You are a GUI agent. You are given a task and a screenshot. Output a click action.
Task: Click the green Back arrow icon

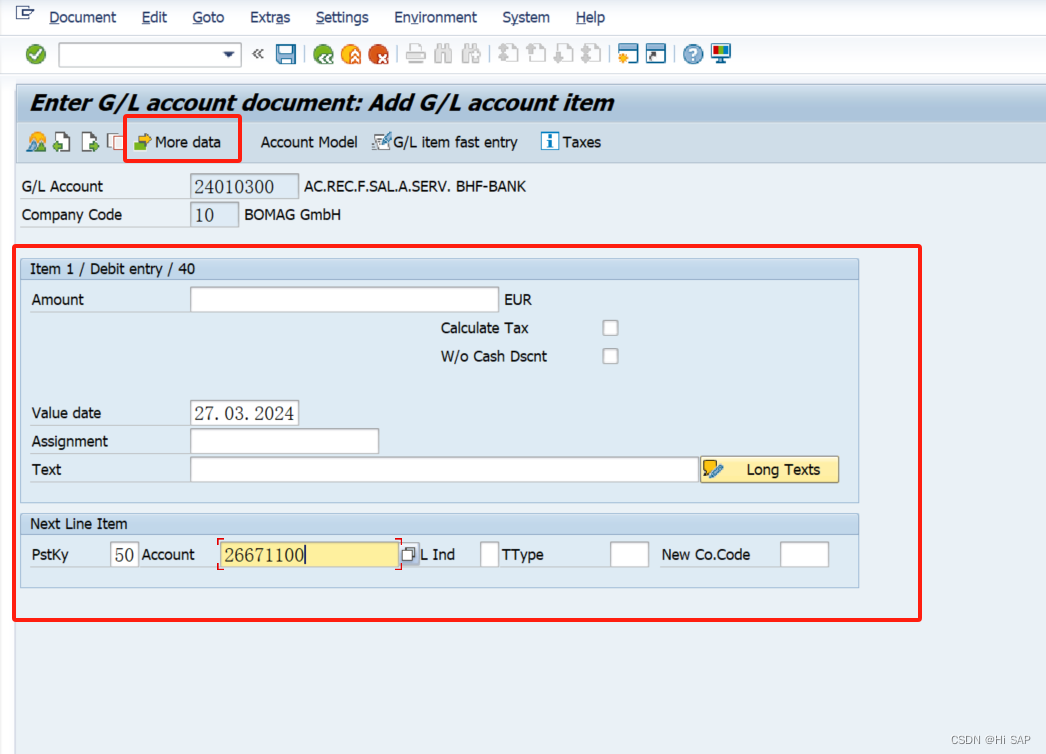click(x=322, y=54)
